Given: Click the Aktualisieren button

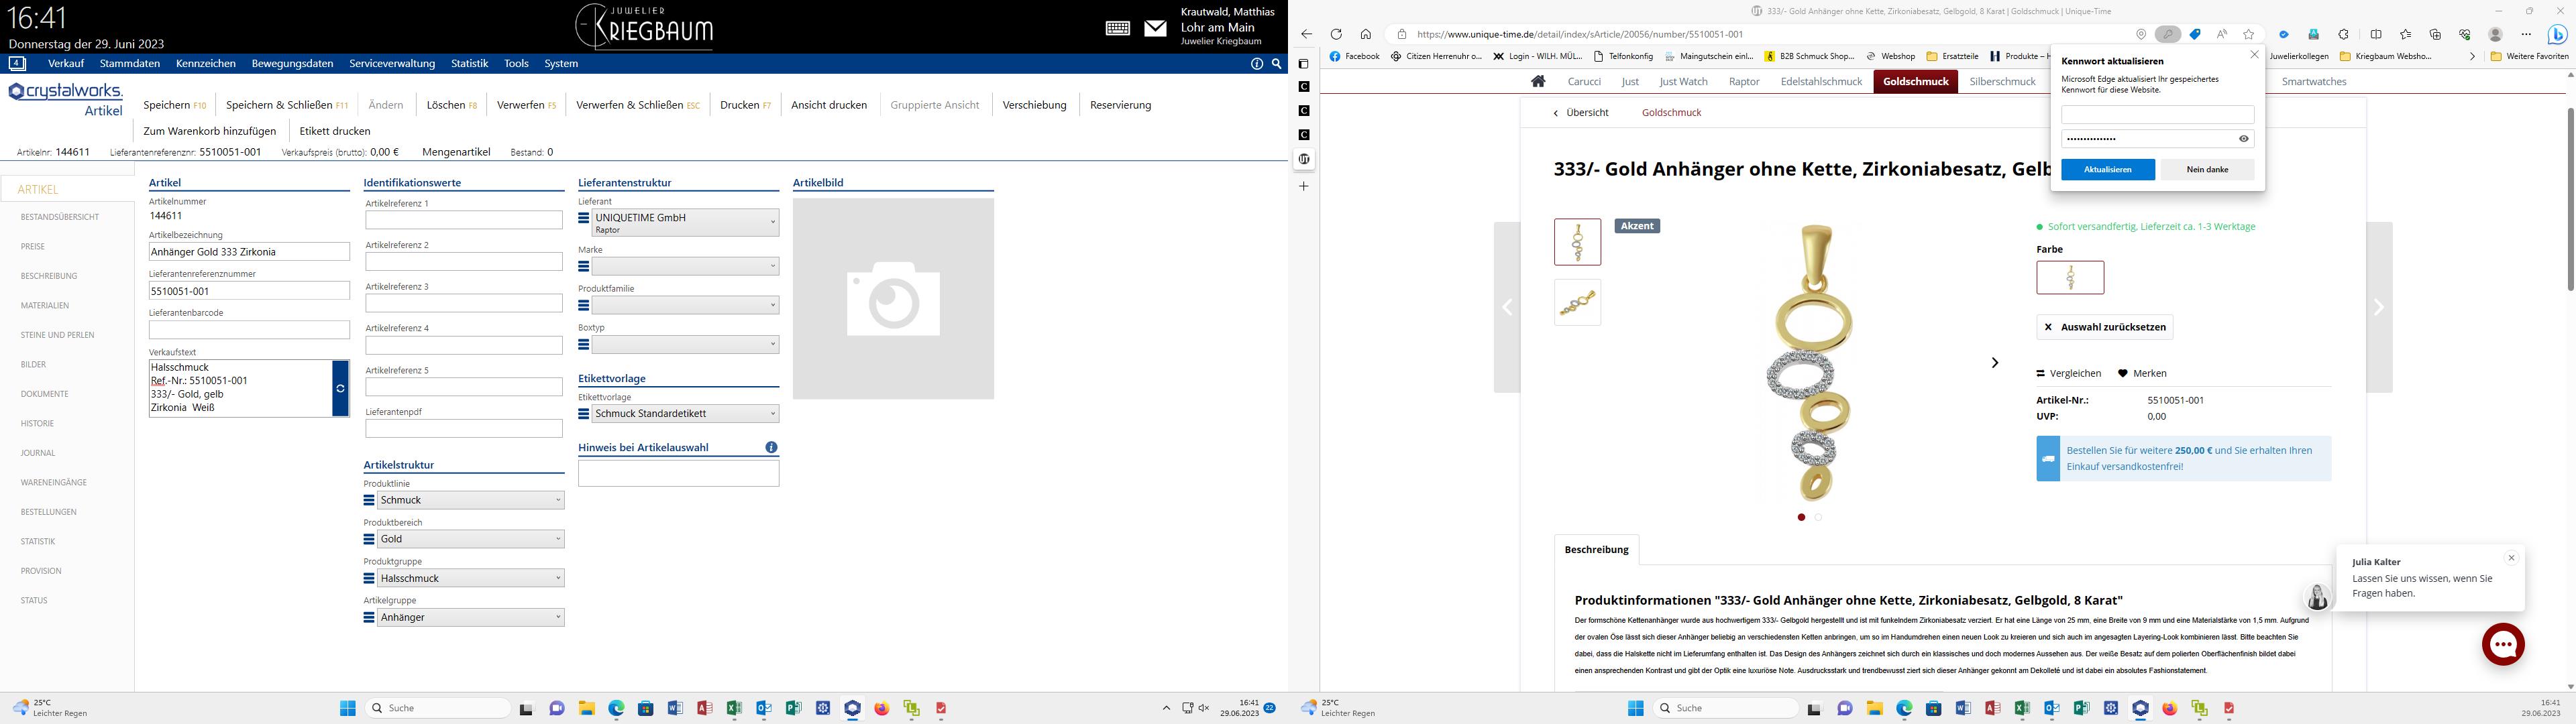Looking at the screenshot, I should (2107, 169).
